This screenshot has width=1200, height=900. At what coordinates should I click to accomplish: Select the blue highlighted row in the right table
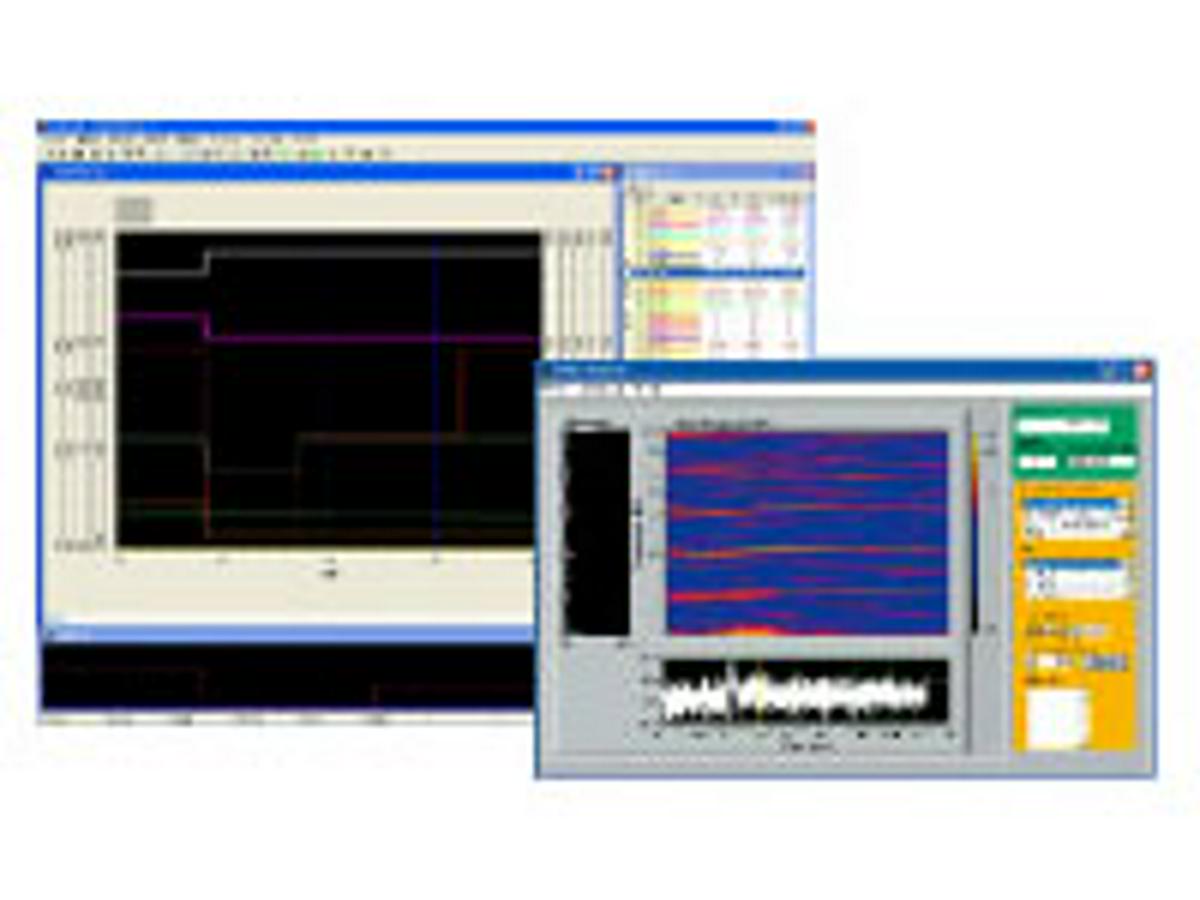(x=715, y=272)
